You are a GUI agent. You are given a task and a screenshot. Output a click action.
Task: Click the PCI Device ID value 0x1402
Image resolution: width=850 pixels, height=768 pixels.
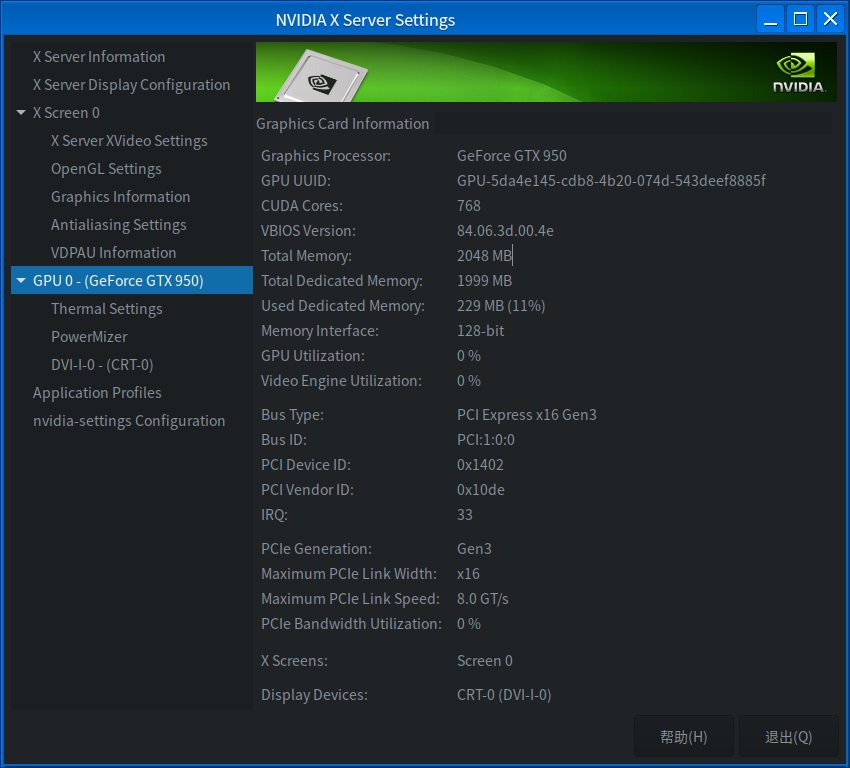(x=480, y=464)
